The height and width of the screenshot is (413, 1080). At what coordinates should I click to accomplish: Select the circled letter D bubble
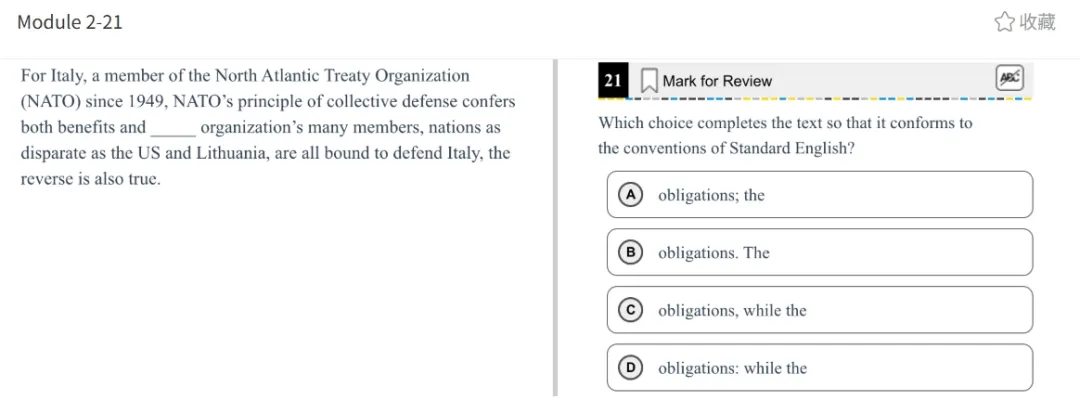630,368
